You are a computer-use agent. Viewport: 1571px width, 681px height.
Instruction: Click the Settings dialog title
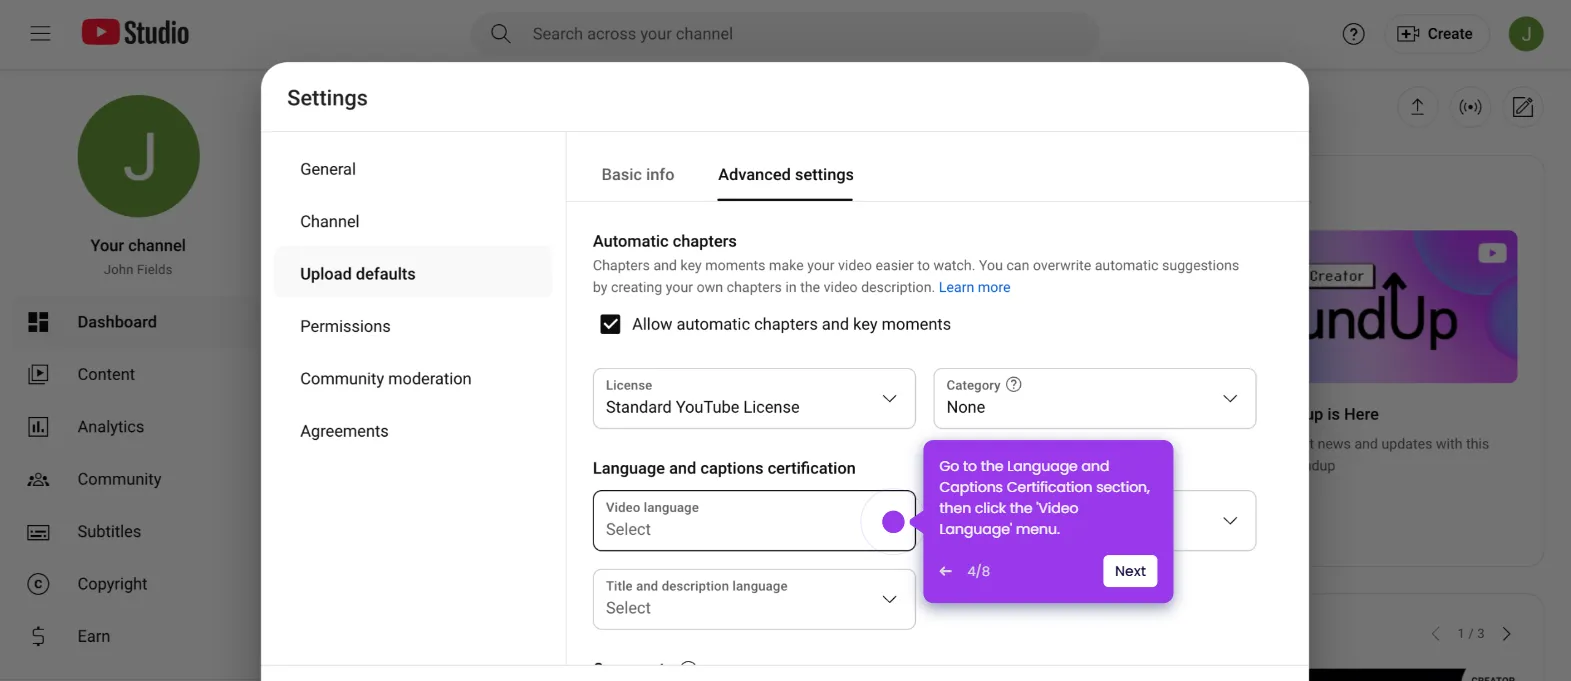[x=327, y=98]
